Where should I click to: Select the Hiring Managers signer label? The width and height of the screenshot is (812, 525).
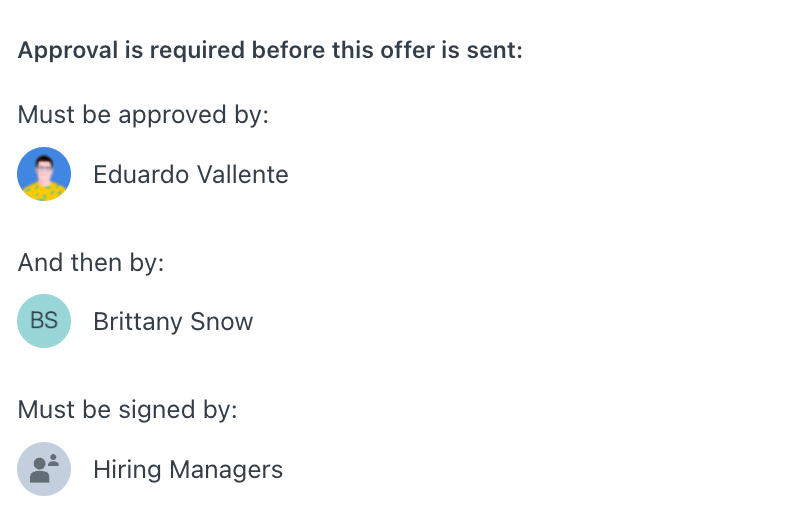[x=188, y=470]
